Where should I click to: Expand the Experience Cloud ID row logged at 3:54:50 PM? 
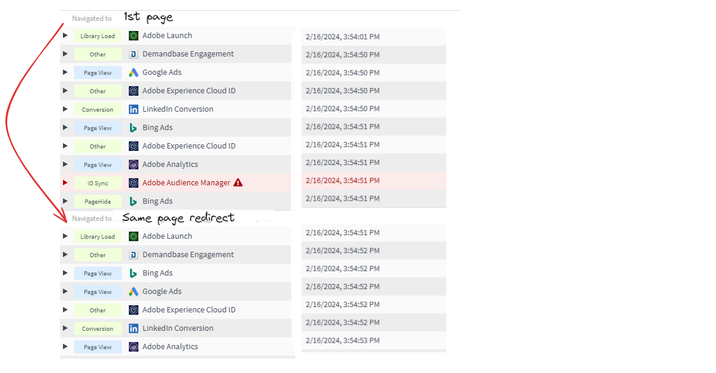[x=65, y=91]
